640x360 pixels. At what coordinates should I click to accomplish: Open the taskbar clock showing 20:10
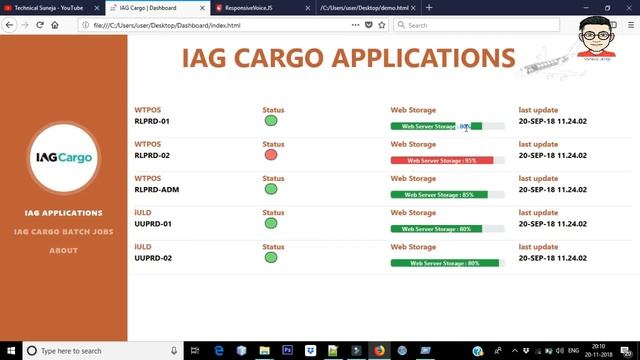(x=599, y=351)
